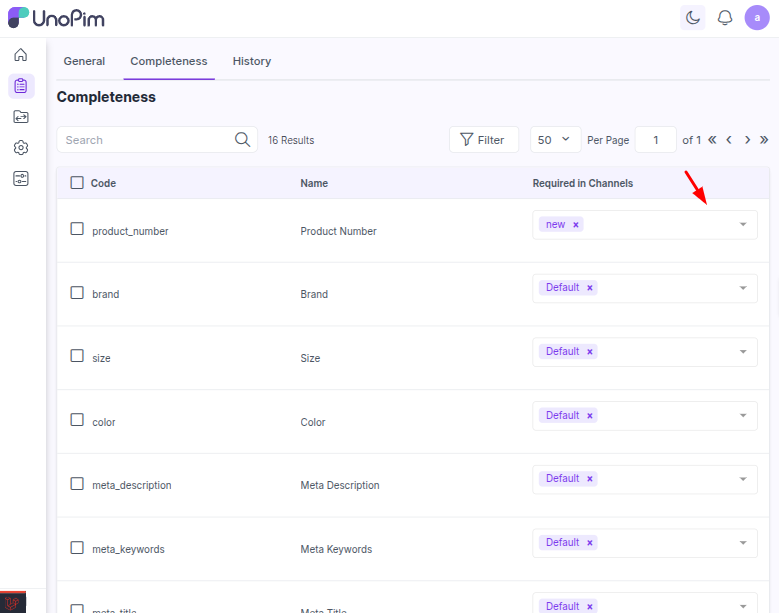Click the Filter button
The height and width of the screenshot is (613, 779).
pos(483,140)
